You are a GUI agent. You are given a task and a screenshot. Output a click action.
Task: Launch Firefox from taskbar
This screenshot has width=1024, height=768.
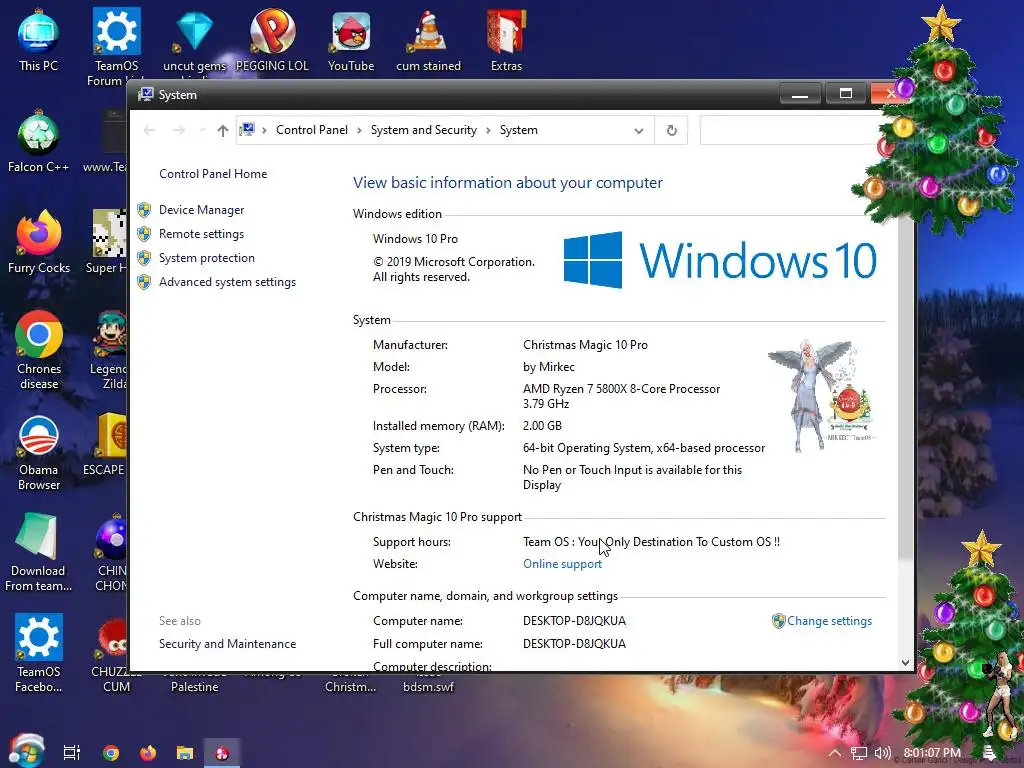(x=148, y=753)
